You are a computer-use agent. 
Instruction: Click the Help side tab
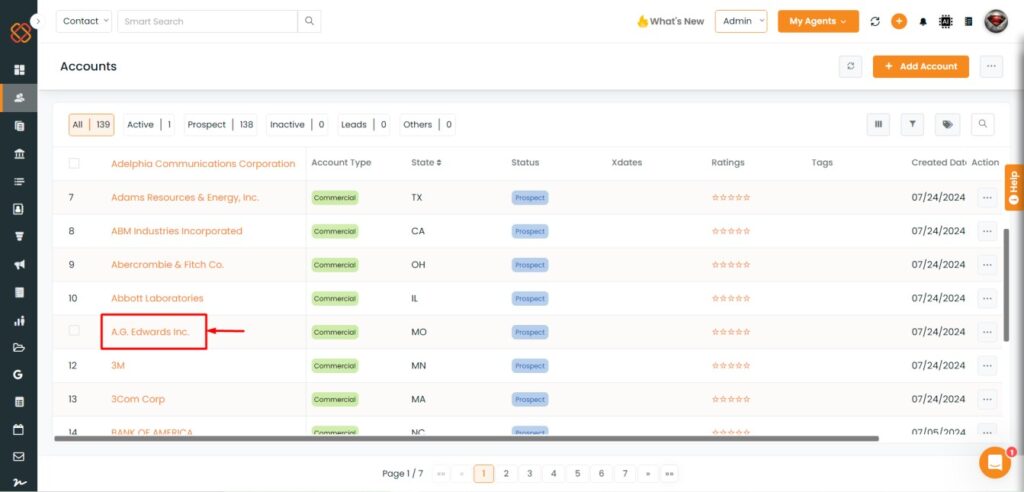point(1014,188)
